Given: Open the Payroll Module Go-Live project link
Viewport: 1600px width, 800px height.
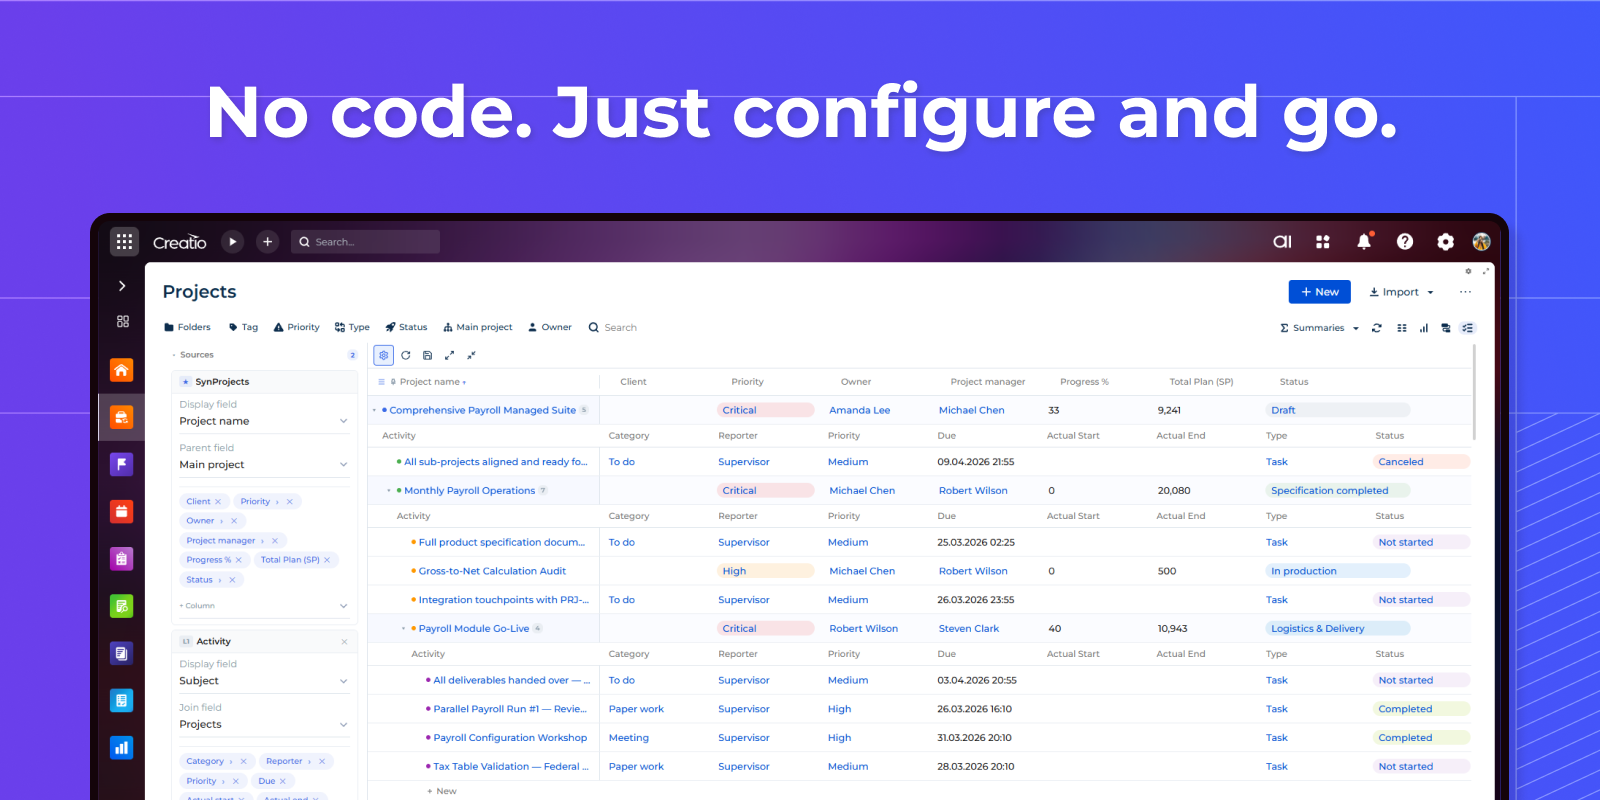Looking at the screenshot, I should (x=474, y=629).
